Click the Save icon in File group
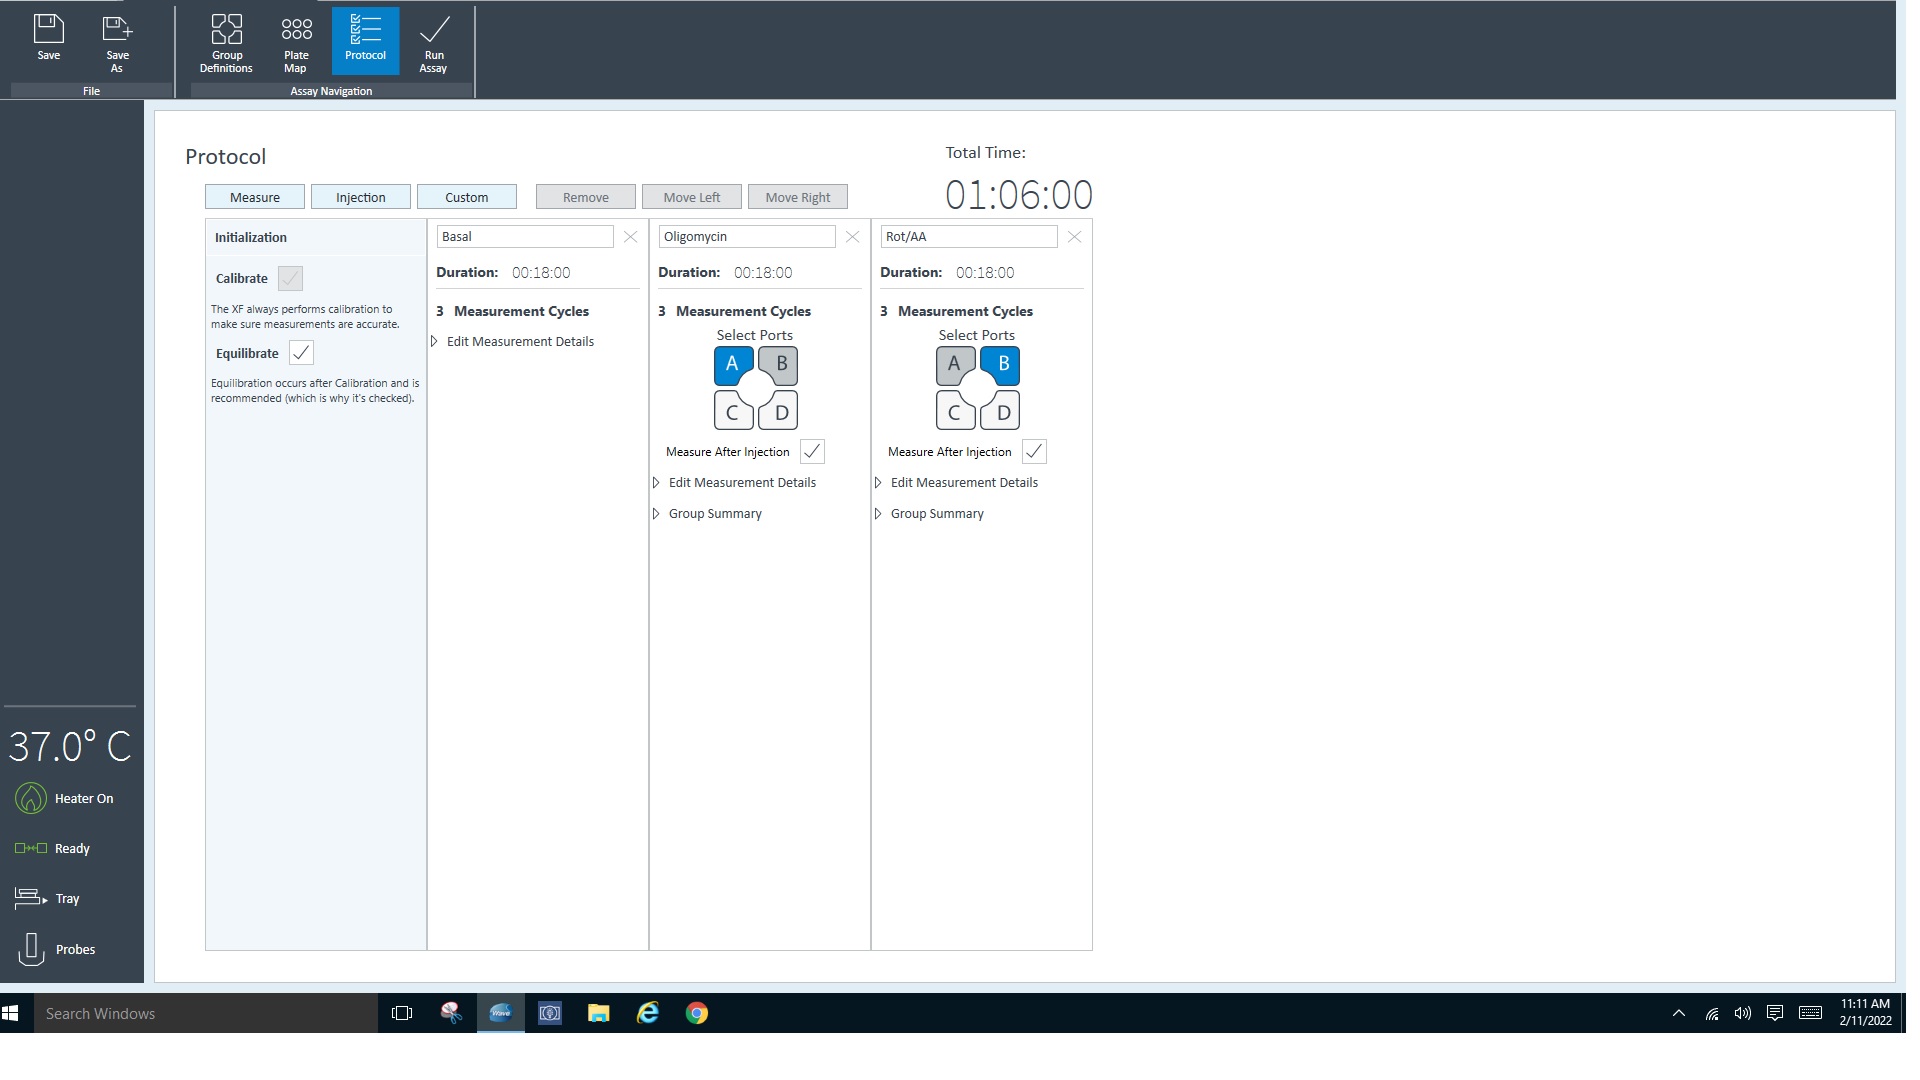This screenshot has width=1920, height=1080. tap(48, 30)
